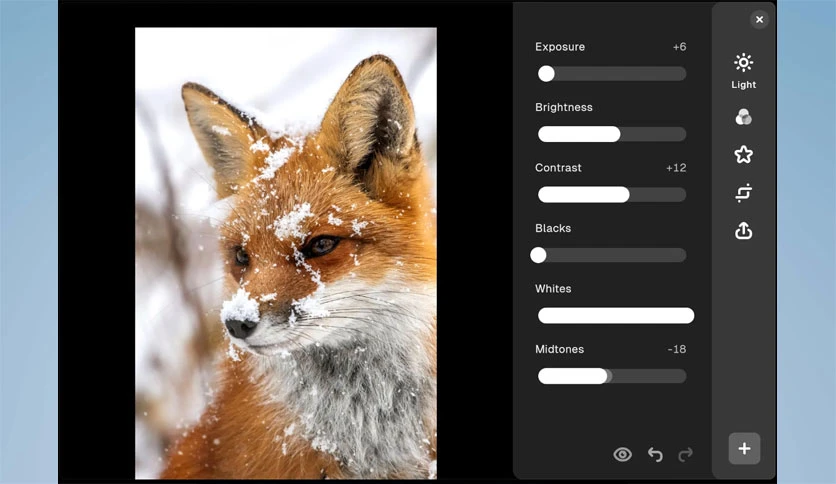The width and height of the screenshot is (836, 484).
Task: Click the Blacks slider handle
Action: (538, 255)
